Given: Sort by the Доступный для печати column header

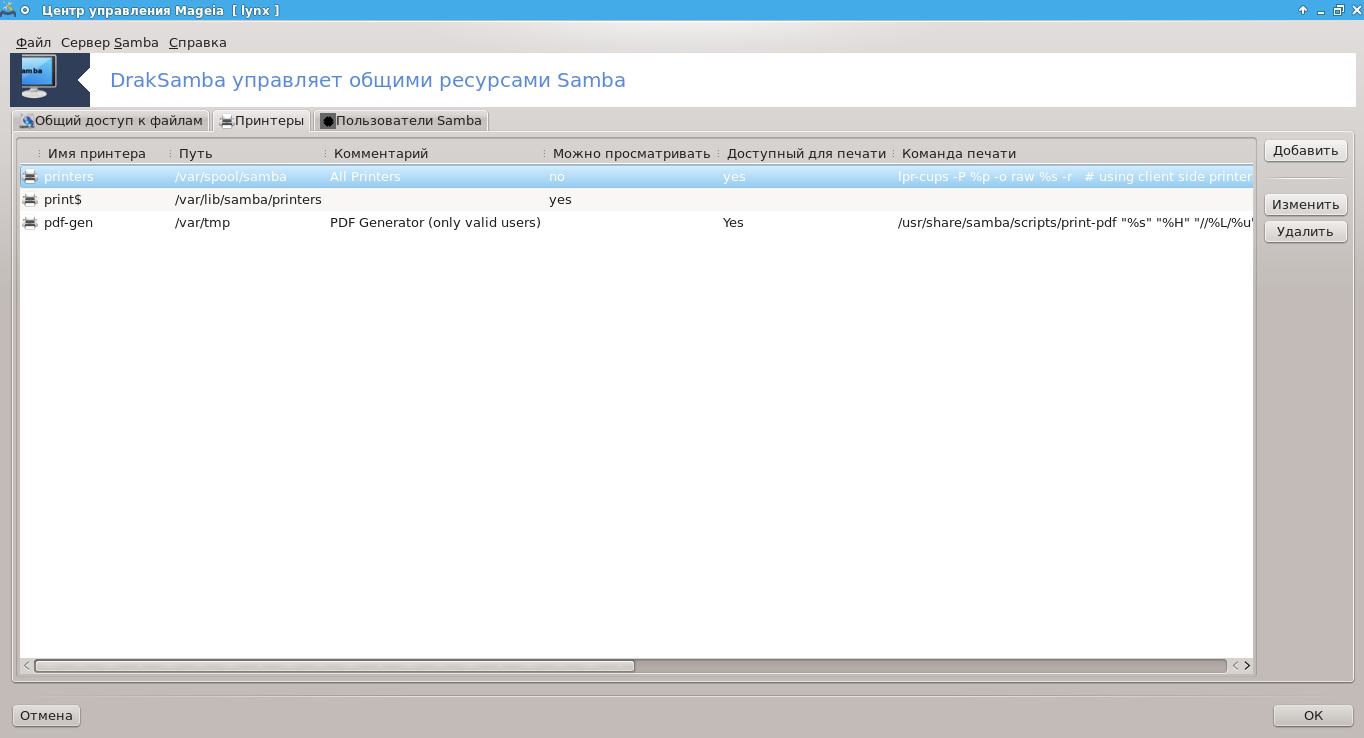Looking at the screenshot, I should pos(806,154).
